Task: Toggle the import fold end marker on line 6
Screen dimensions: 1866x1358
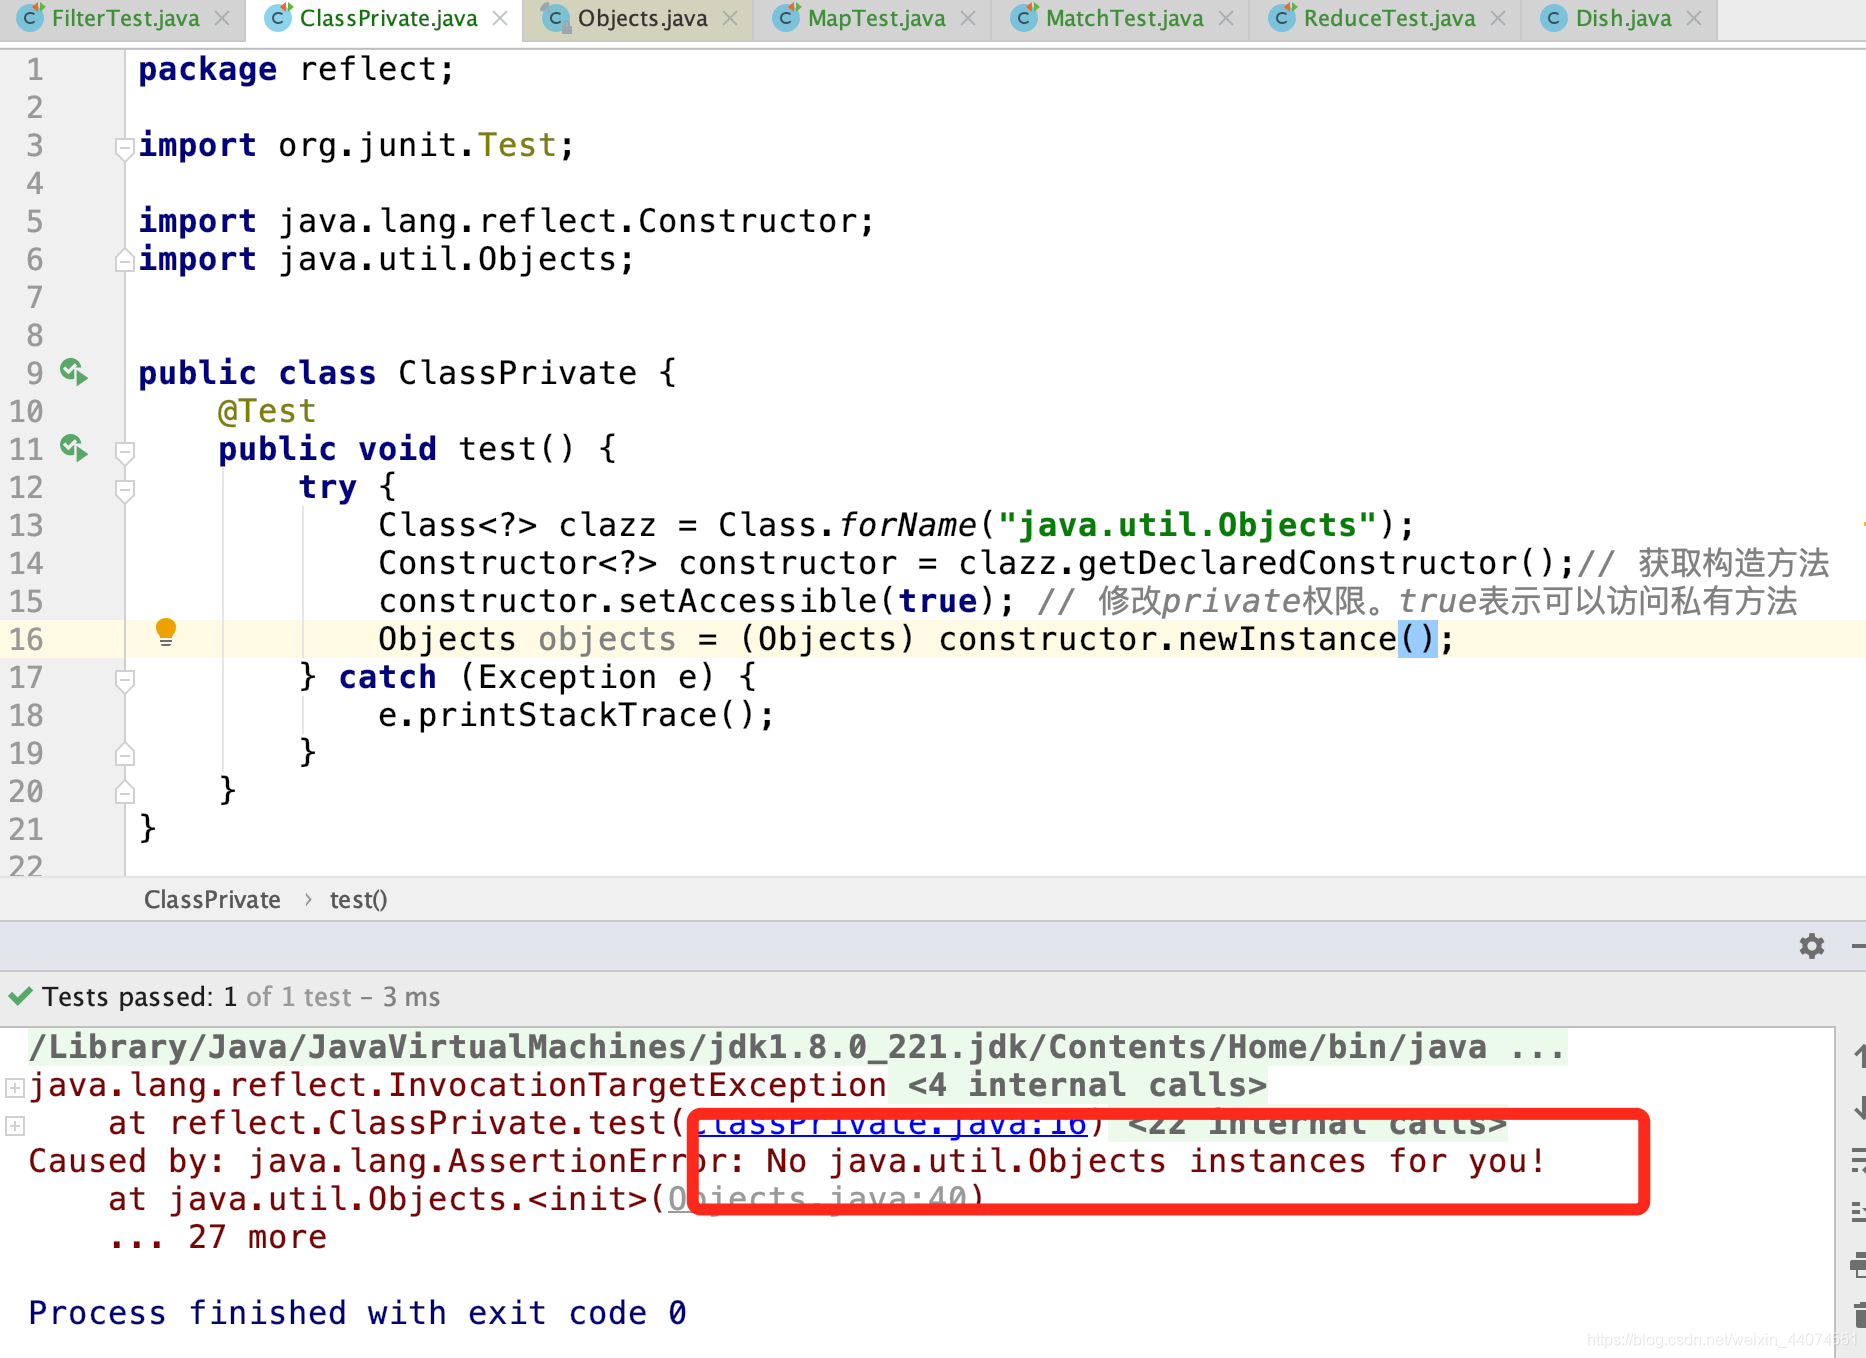Action: click(x=125, y=260)
